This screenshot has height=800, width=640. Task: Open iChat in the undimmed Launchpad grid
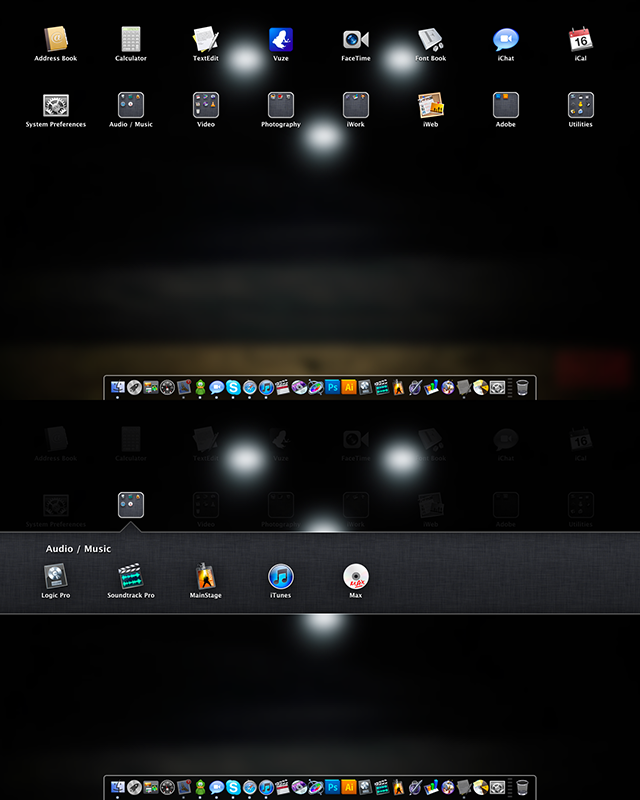click(x=506, y=39)
